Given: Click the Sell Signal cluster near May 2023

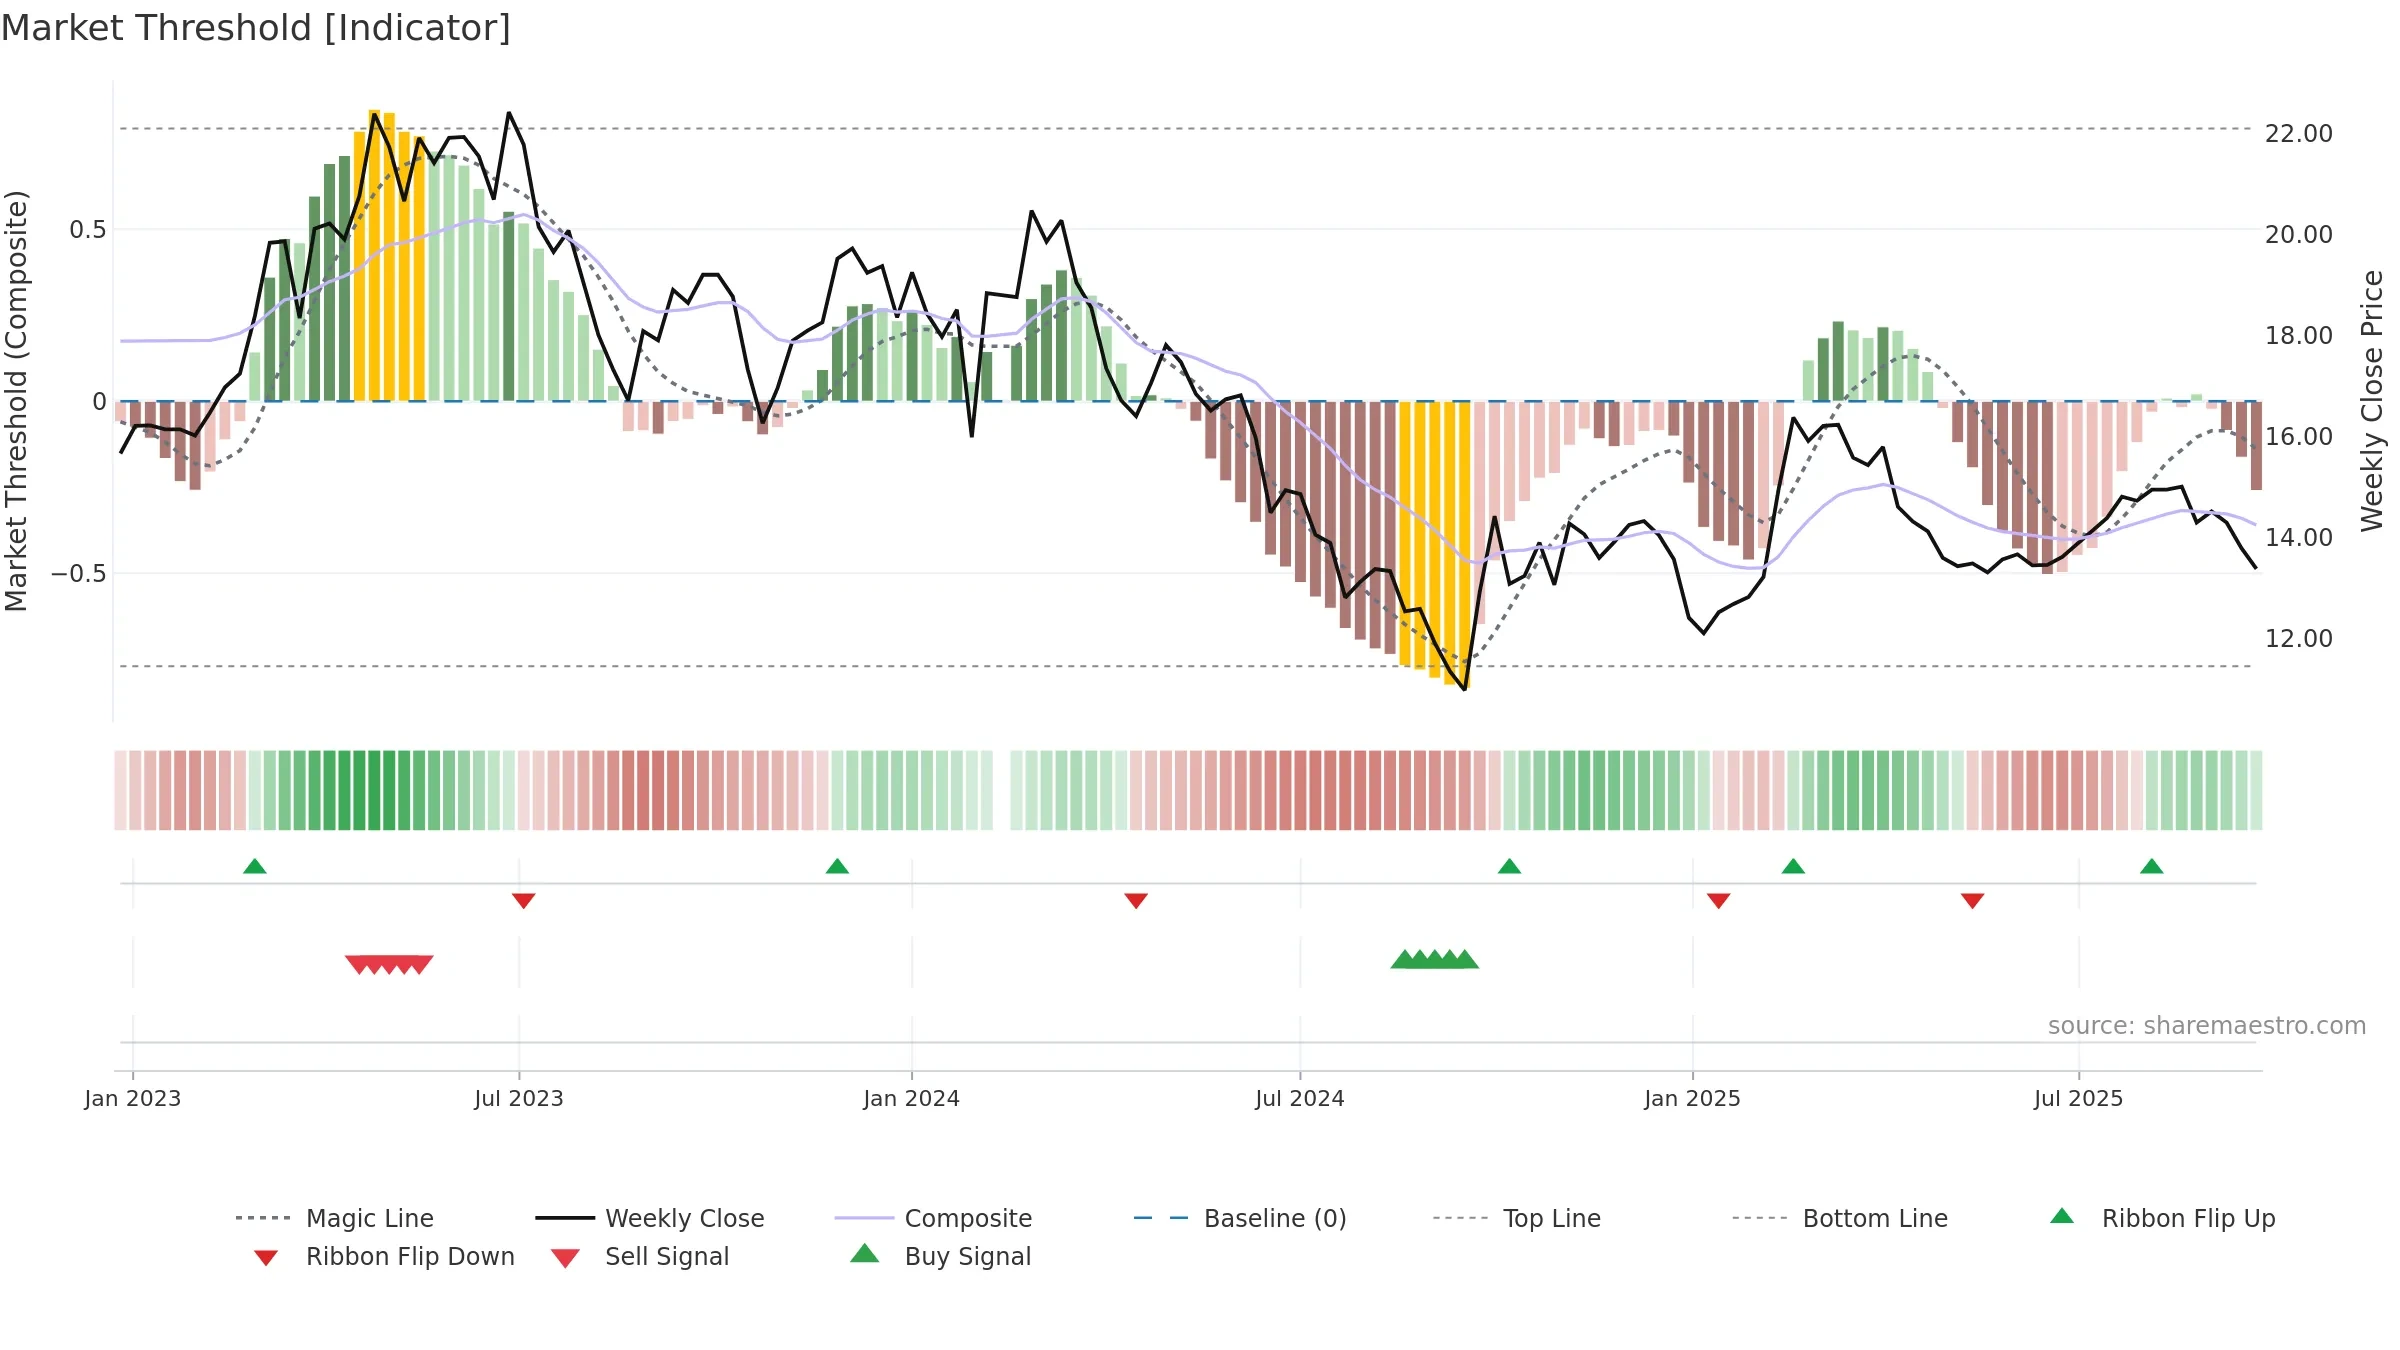Looking at the screenshot, I should click(389, 965).
